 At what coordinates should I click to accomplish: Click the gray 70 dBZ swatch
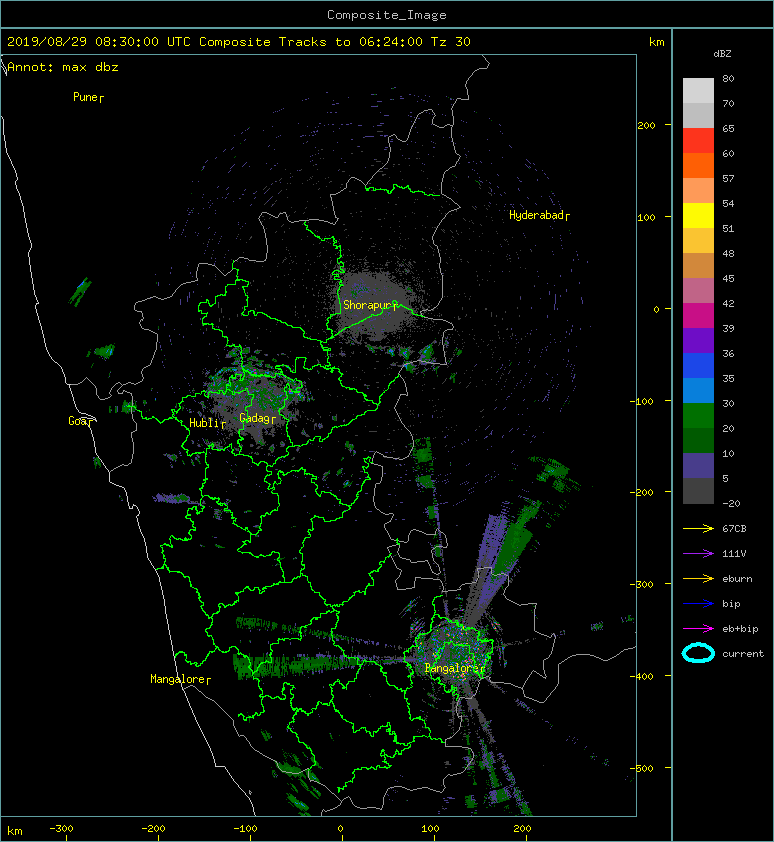pyautogui.click(x=698, y=115)
